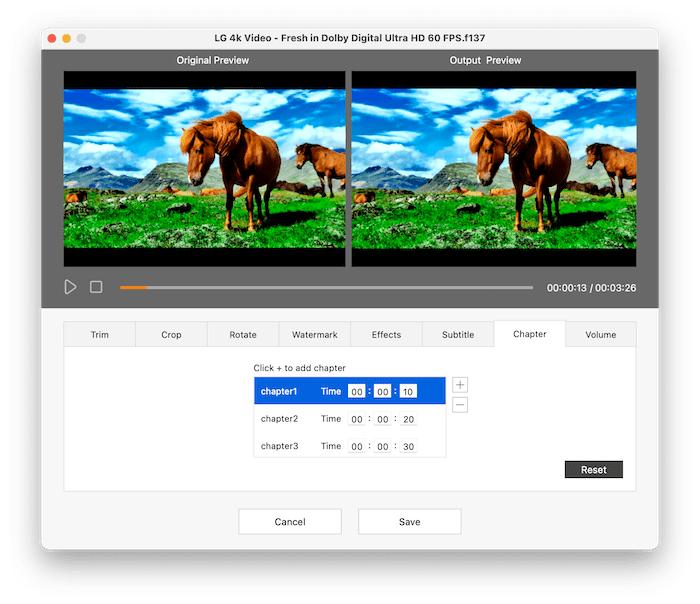Screen dimensions: 700x604
Task: Switch to the Trim tab
Action: (x=99, y=335)
